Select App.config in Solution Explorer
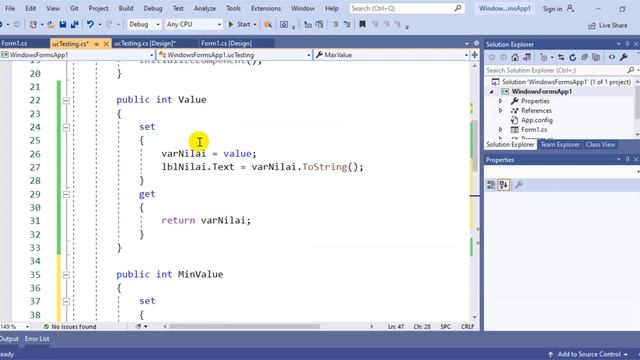This screenshot has width=640, height=360. pos(536,120)
